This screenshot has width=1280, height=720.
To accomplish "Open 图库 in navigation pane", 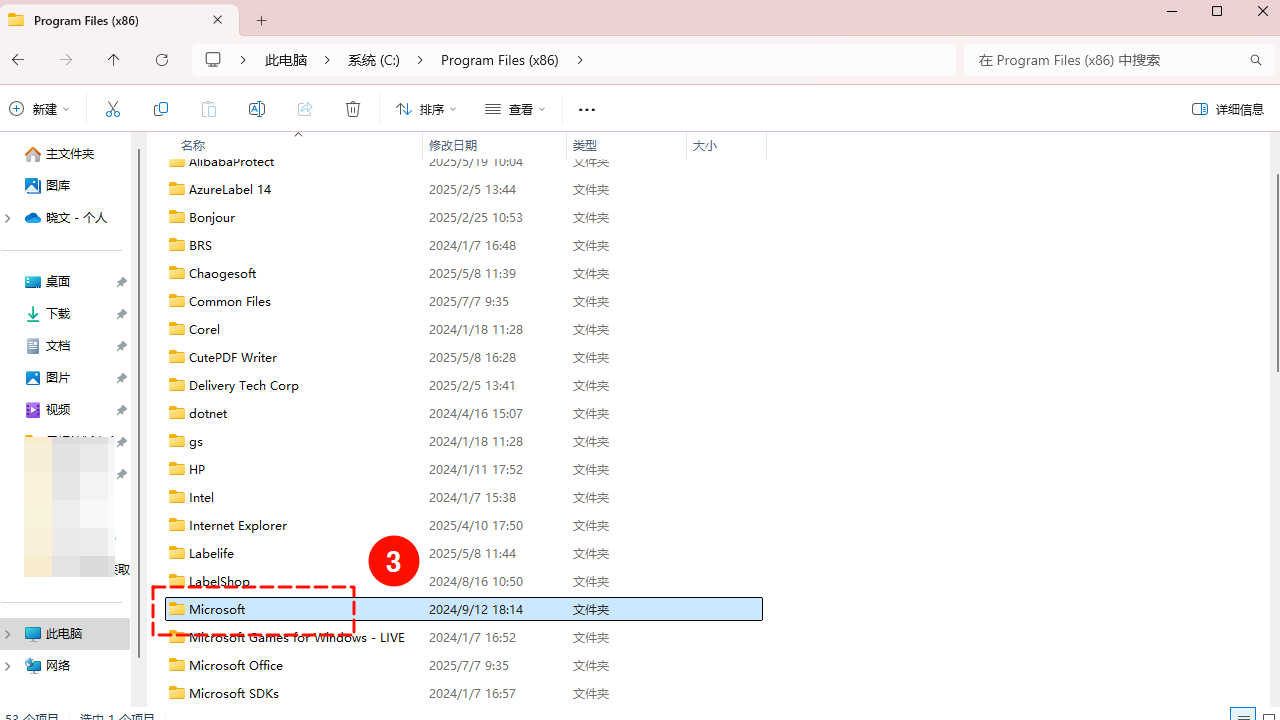I will 48,185.
